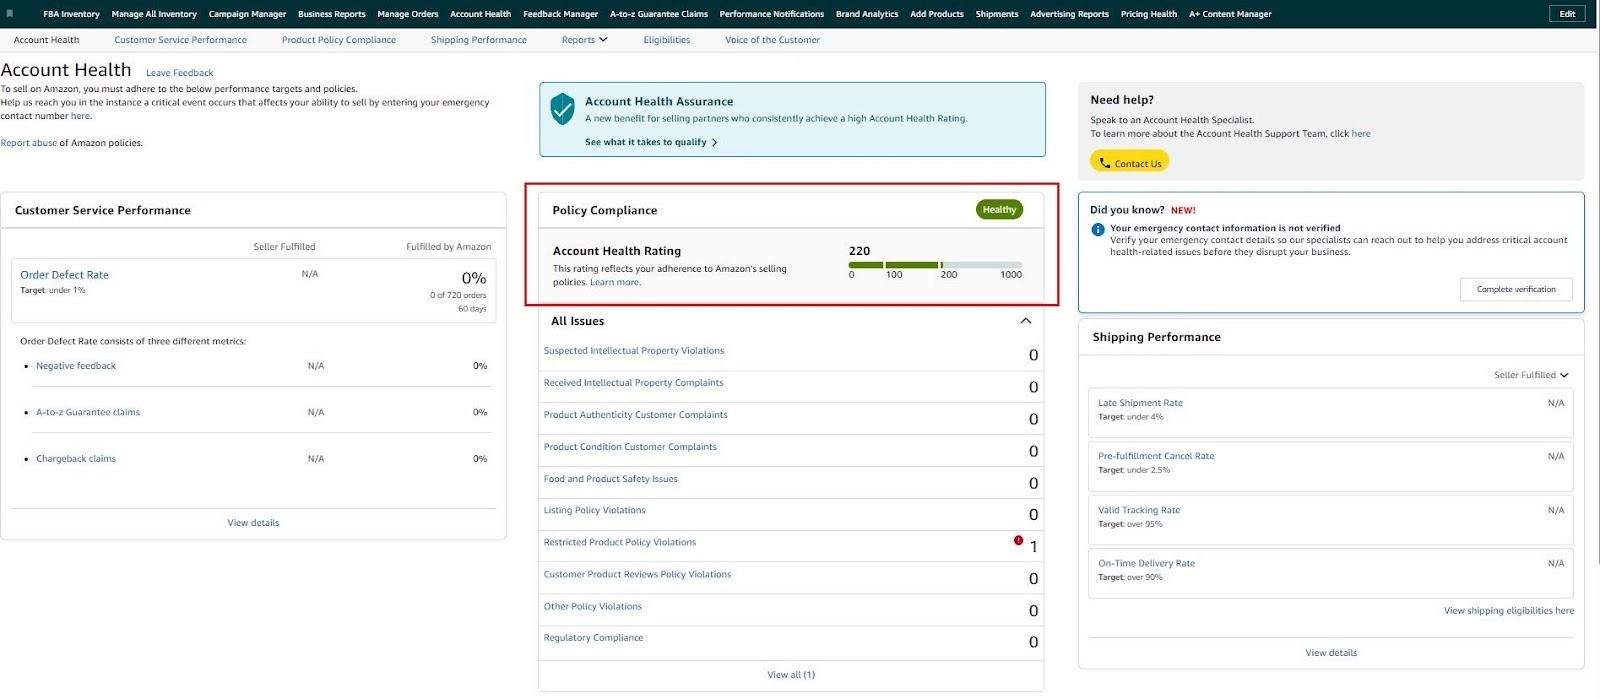Image resolution: width=1600 pixels, height=699 pixels.
Task: Open Voice of the Customer tab
Action: pos(772,40)
